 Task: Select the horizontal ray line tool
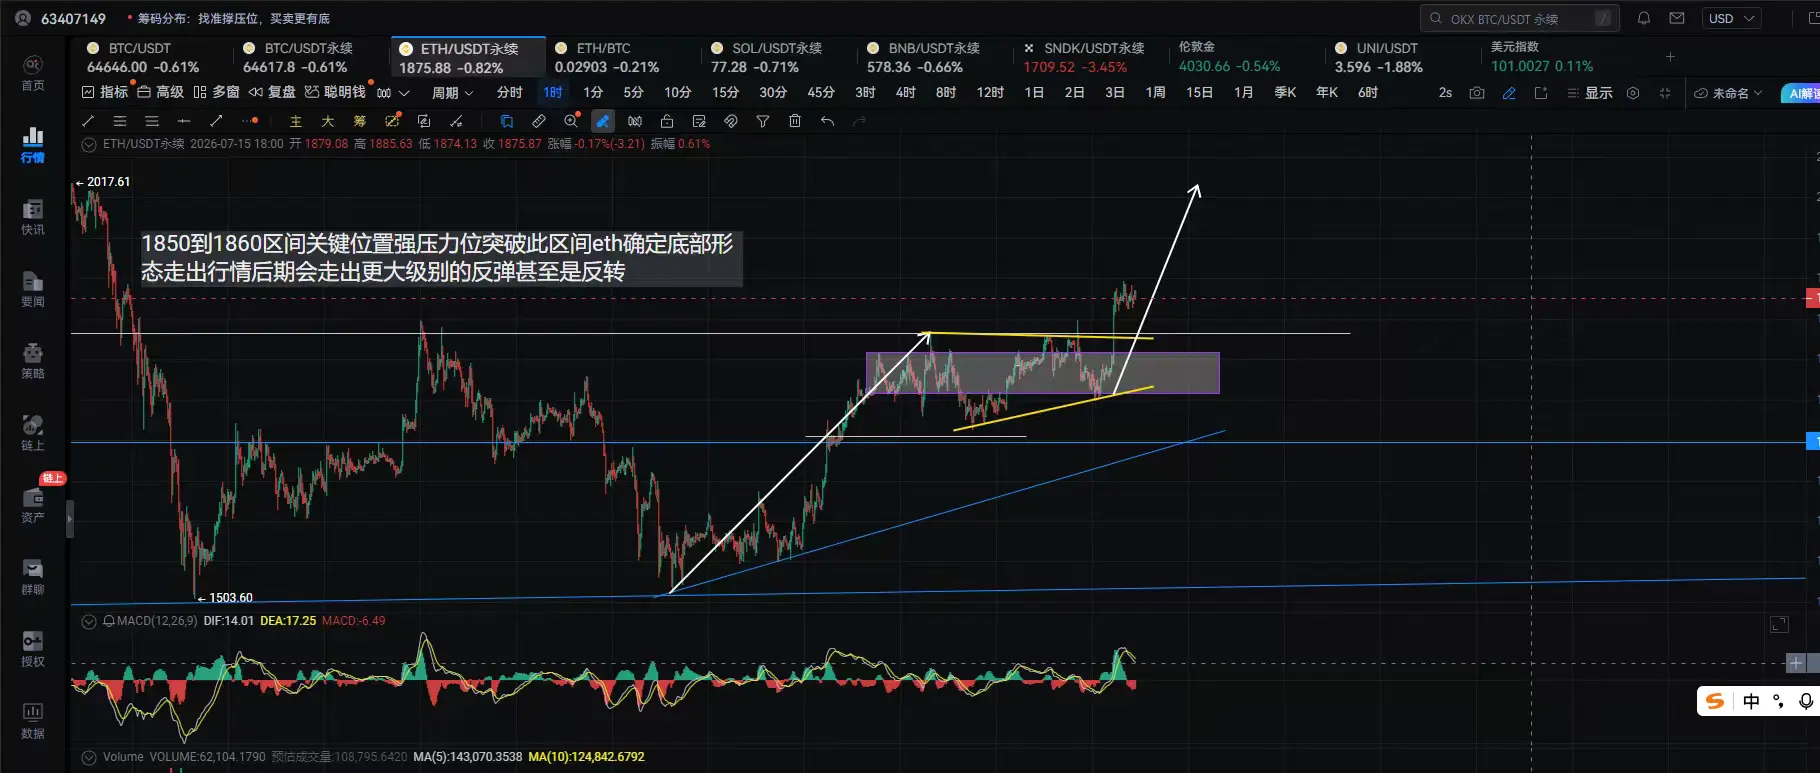click(x=184, y=121)
